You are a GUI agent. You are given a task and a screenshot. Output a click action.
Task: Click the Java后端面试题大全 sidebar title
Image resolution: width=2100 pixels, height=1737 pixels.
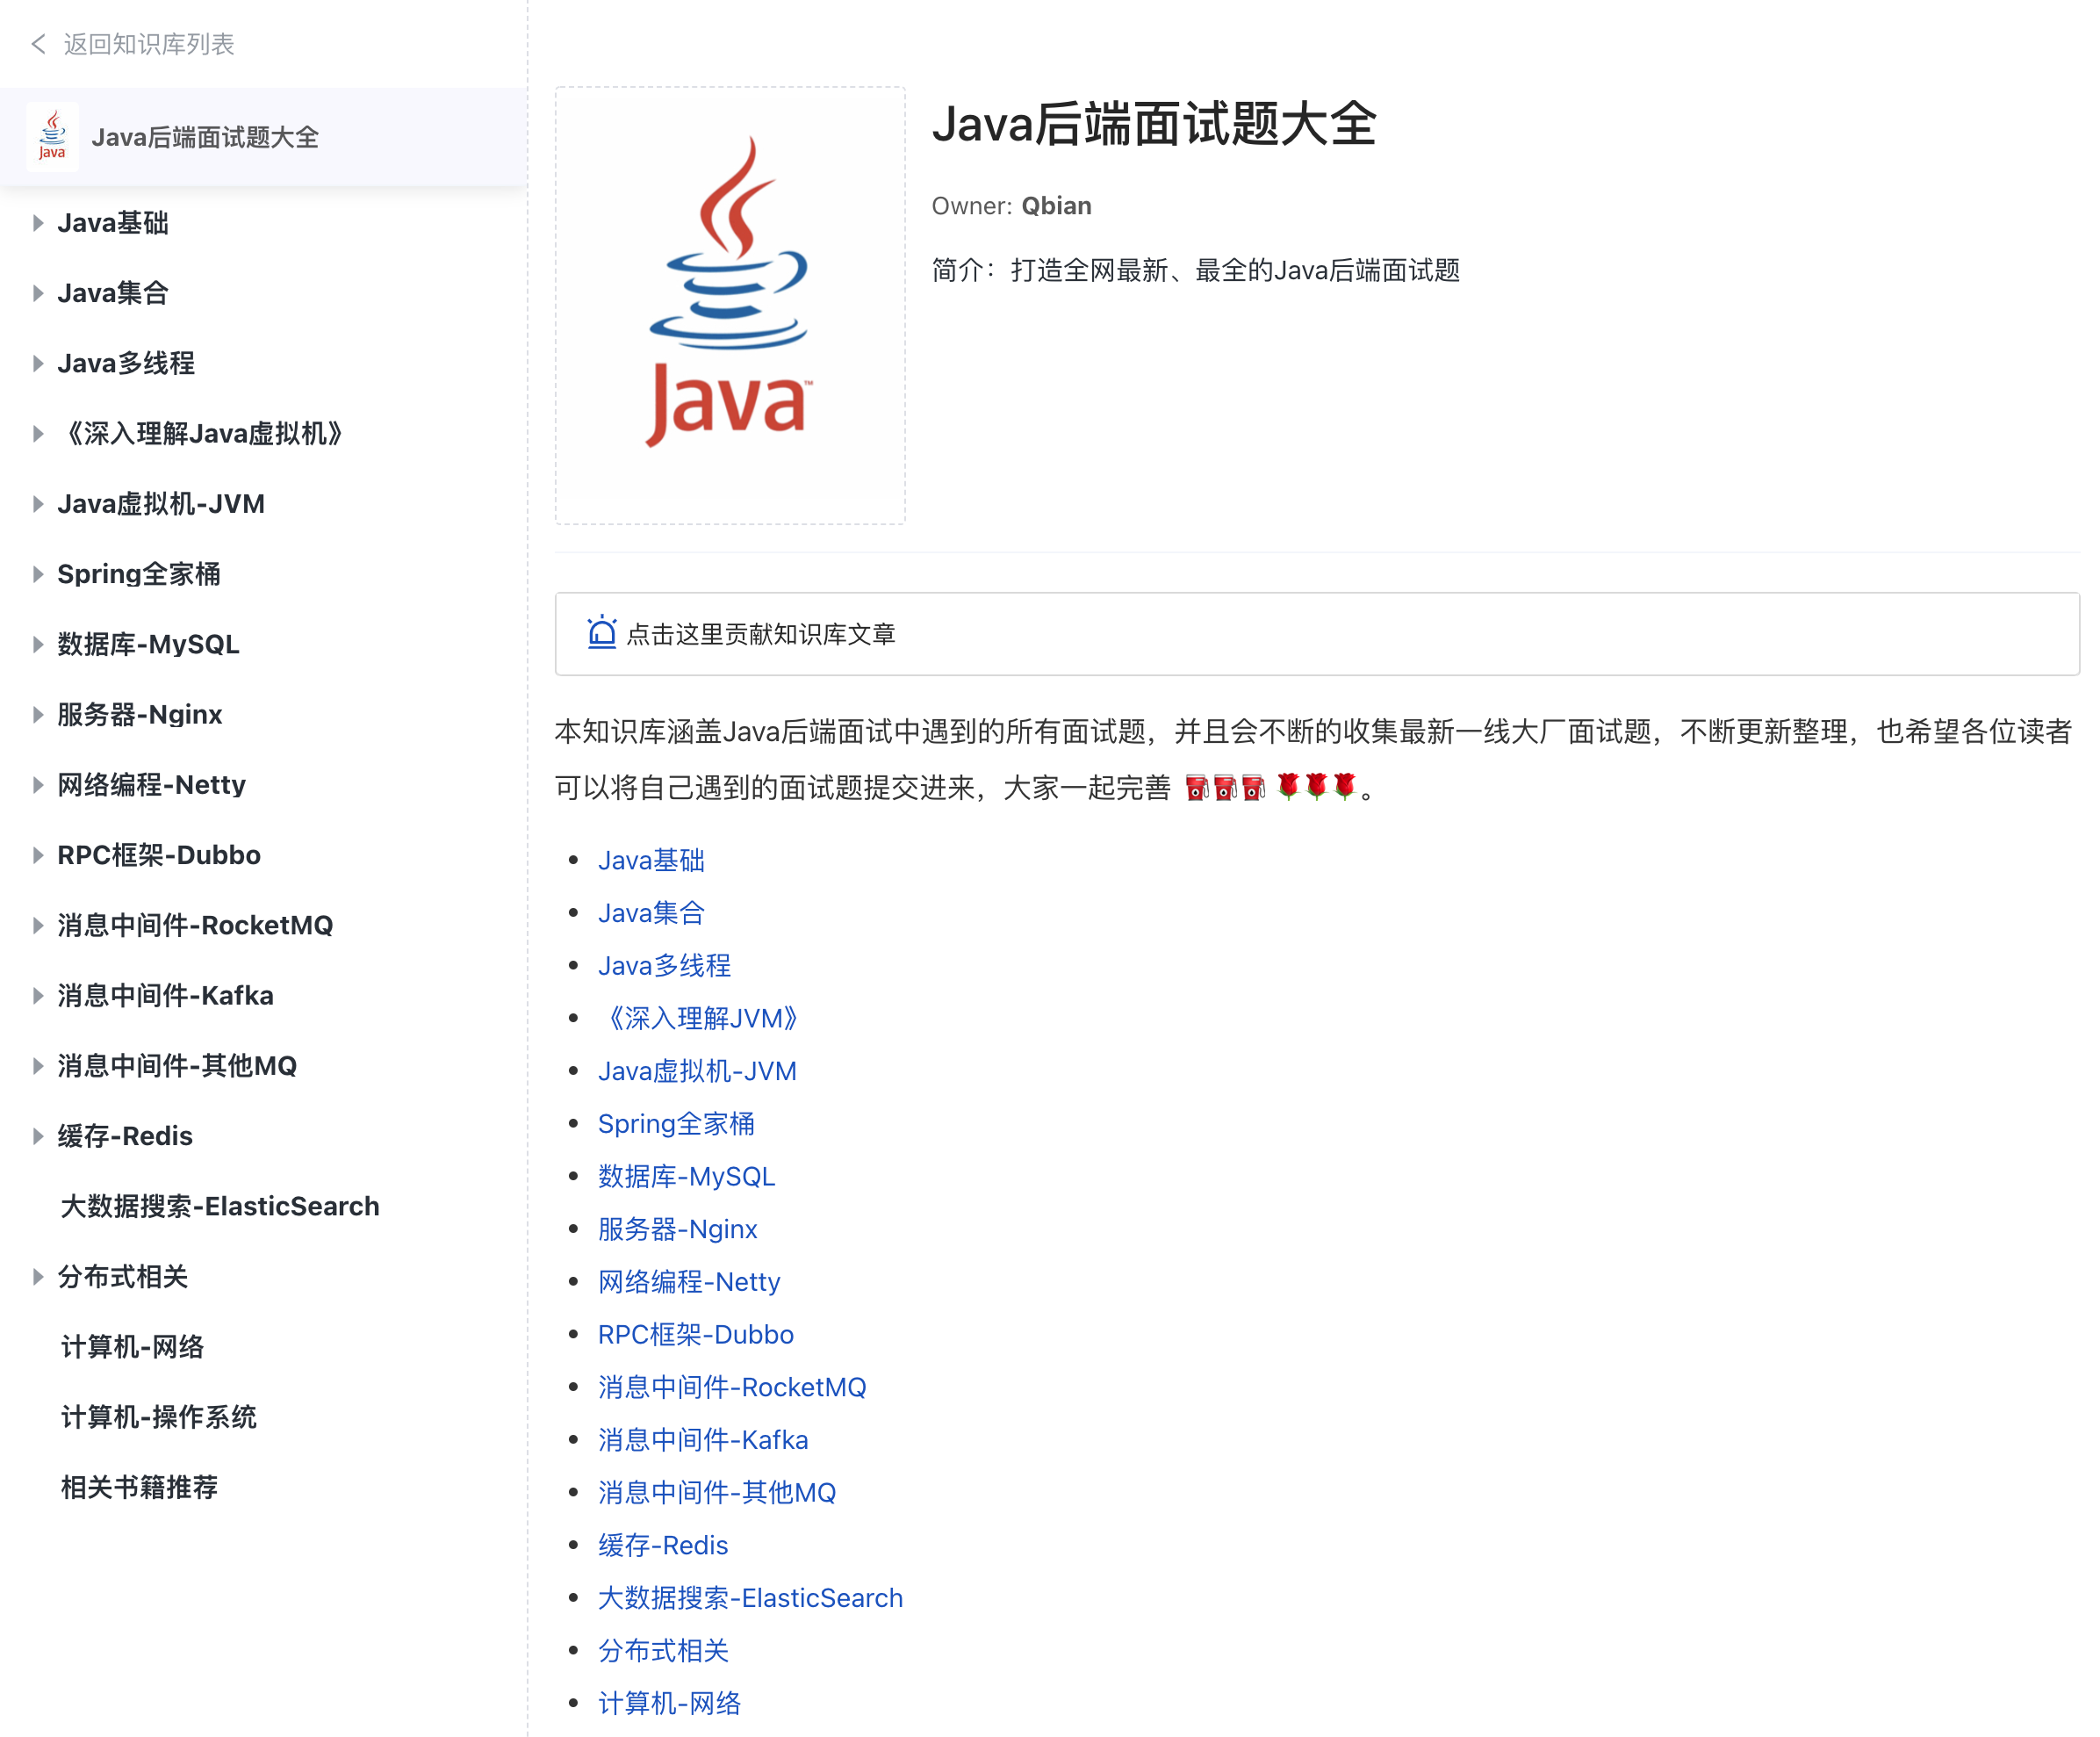click(x=205, y=137)
